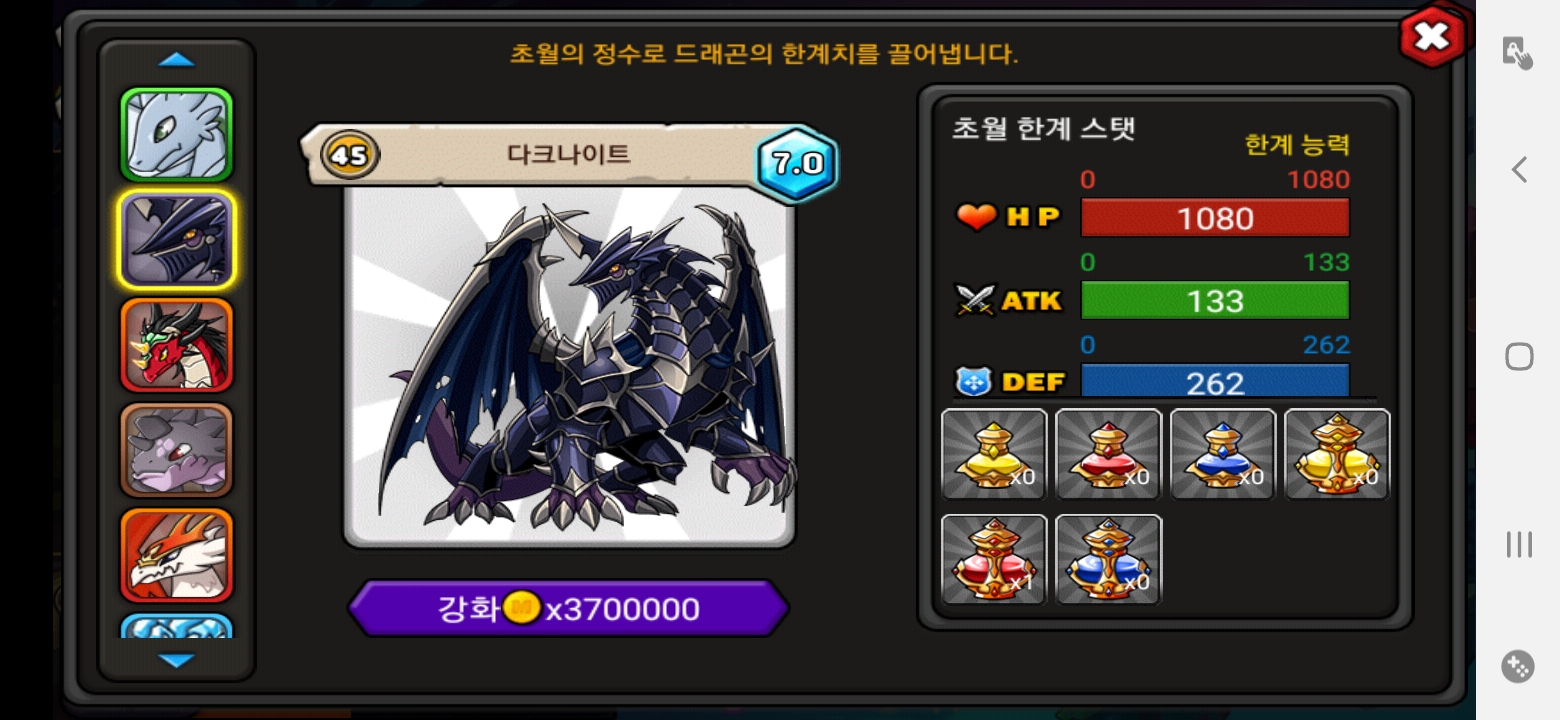
Task: Select the large golden essence potion
Action: (x=1337, y=454)
